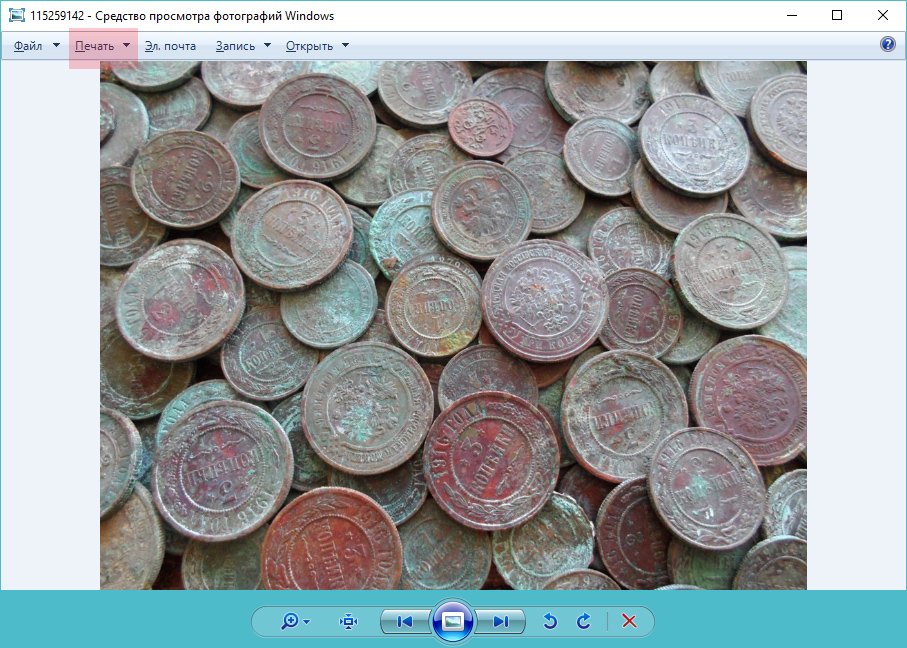The height and width of the screenshot is (648, 907).
Task: Click the app icon in title bar
Action: coord(16,16)
